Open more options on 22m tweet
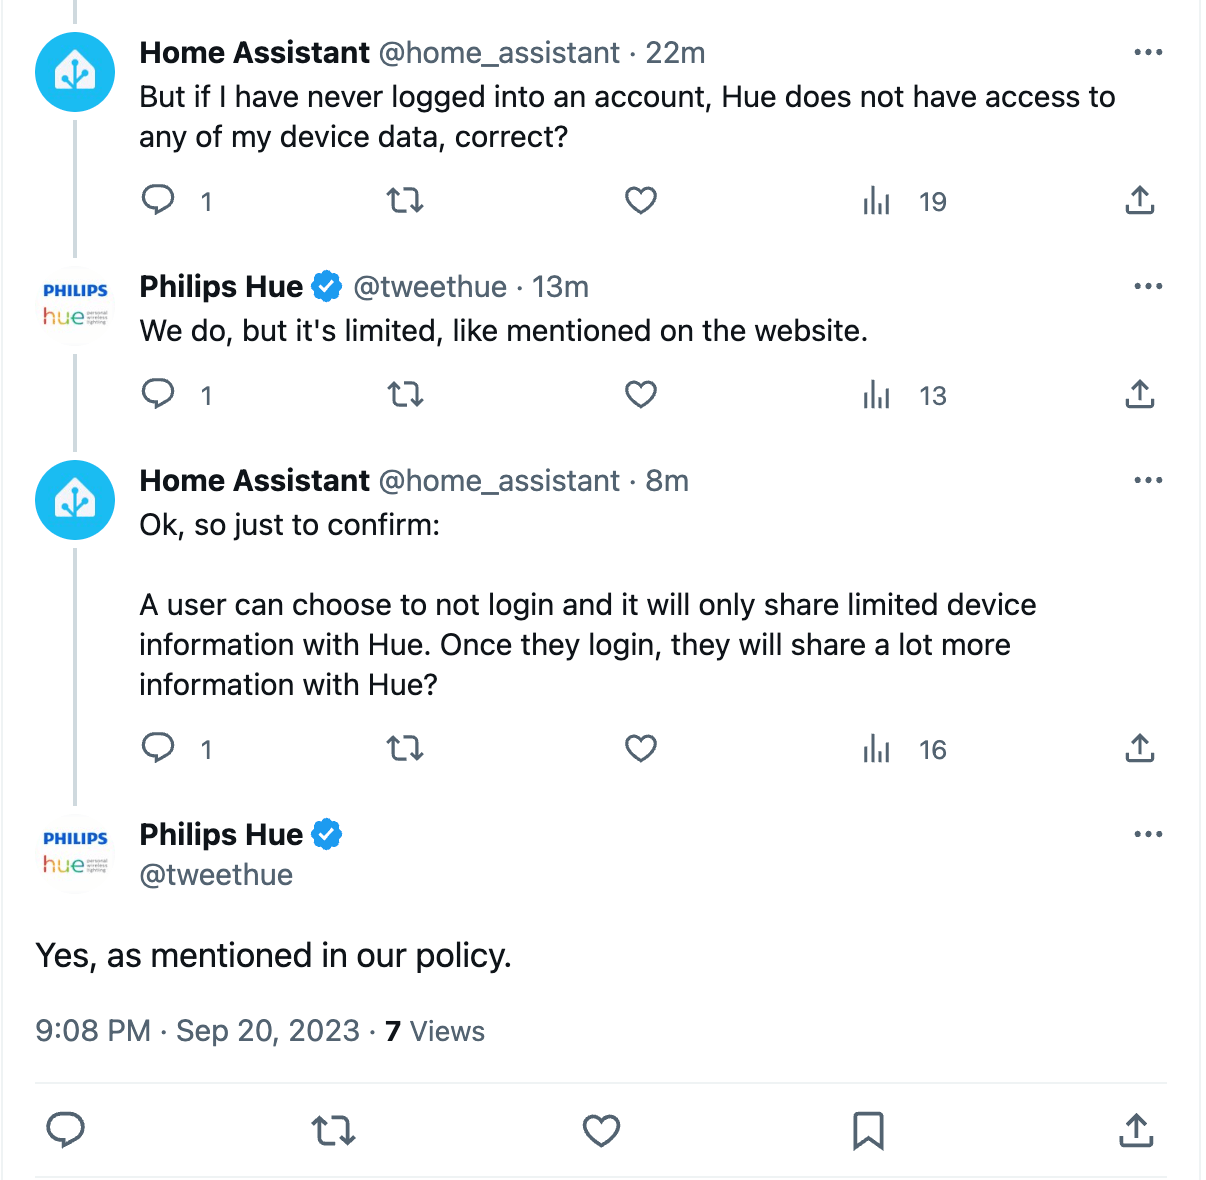Viewport: 1206px width, 1180px height. tap(1148, 52)
